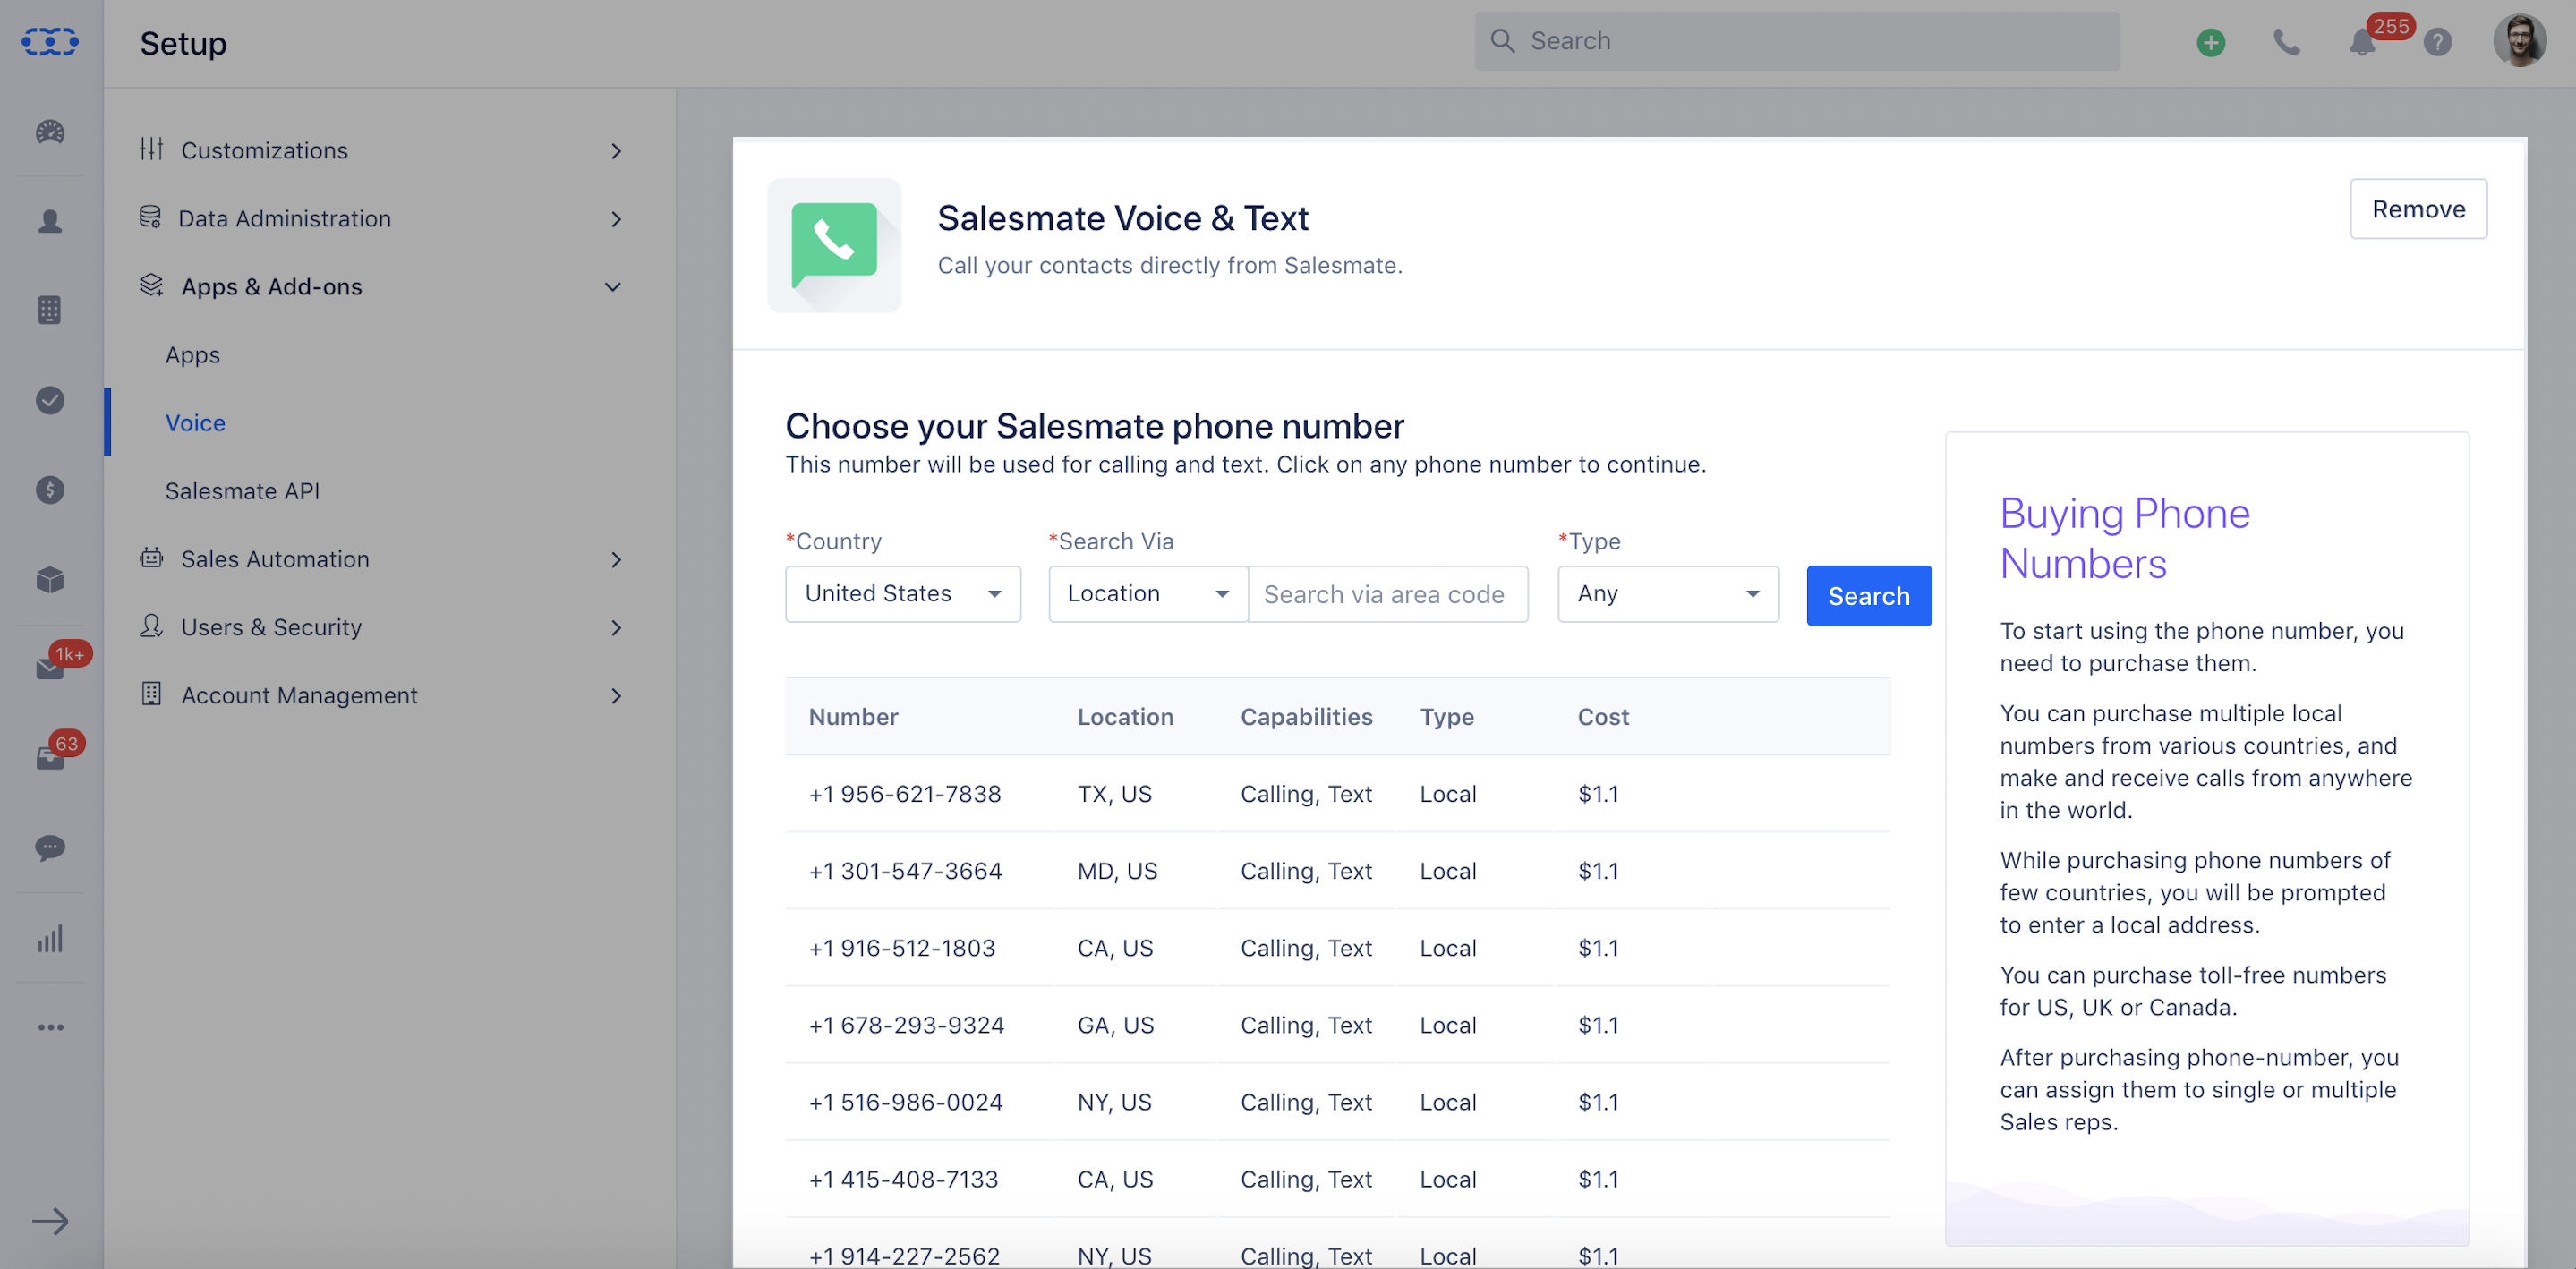Open the Sales Automation menu item
Image resolution: width=2576 pixels, height=1269 pixels.
click(275, 559)
